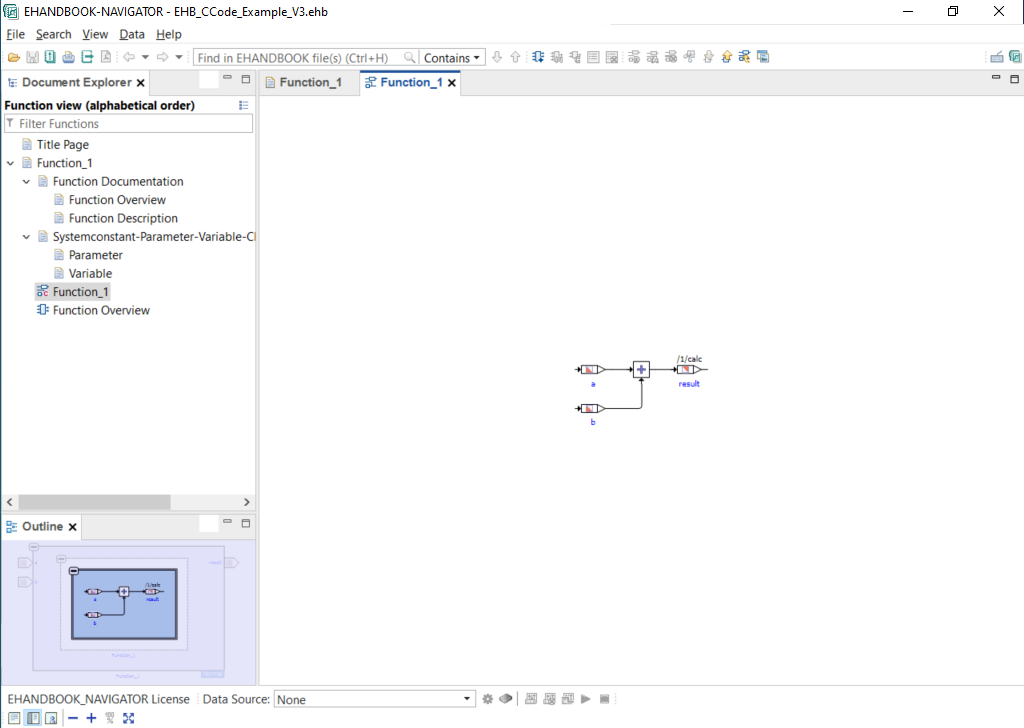This screenshot has width=1024, height=728.
Task: Click the zoom out minus icon at the bottom
Action: pos(72,717)
